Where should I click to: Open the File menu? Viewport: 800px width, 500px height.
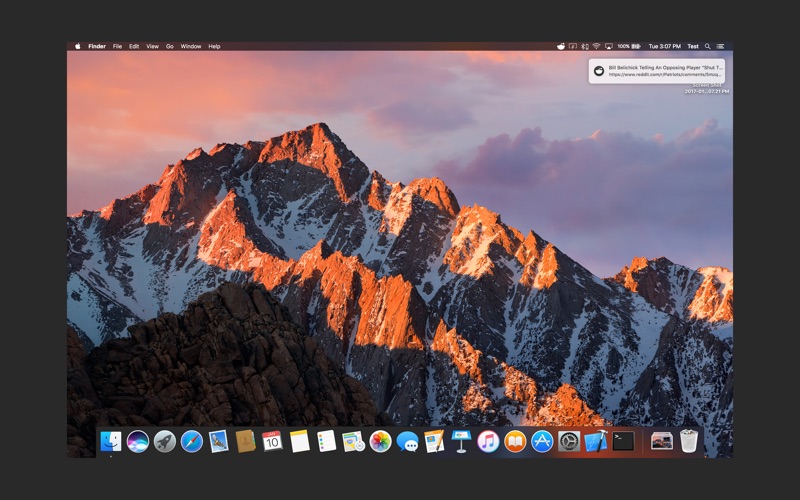pyautogui.click(x=117, y=46)
